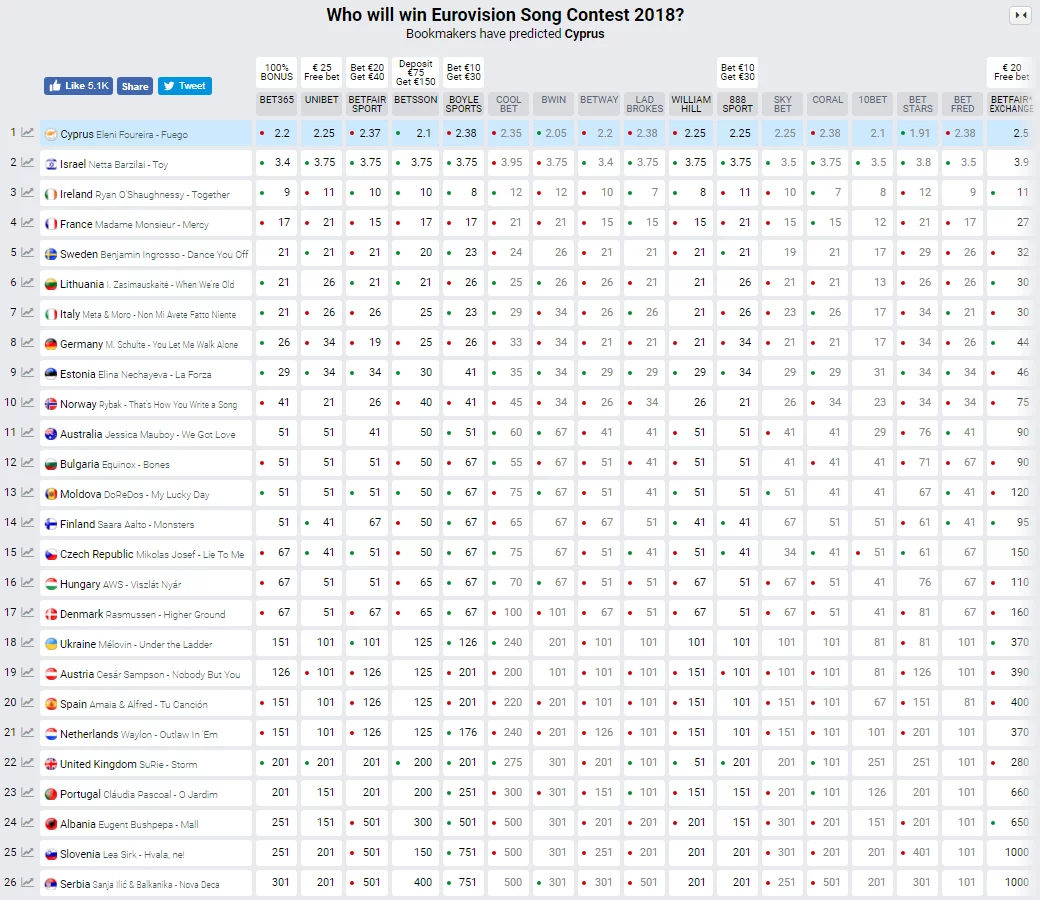Open the odds history chart for Czech Republic

point(27,552)
